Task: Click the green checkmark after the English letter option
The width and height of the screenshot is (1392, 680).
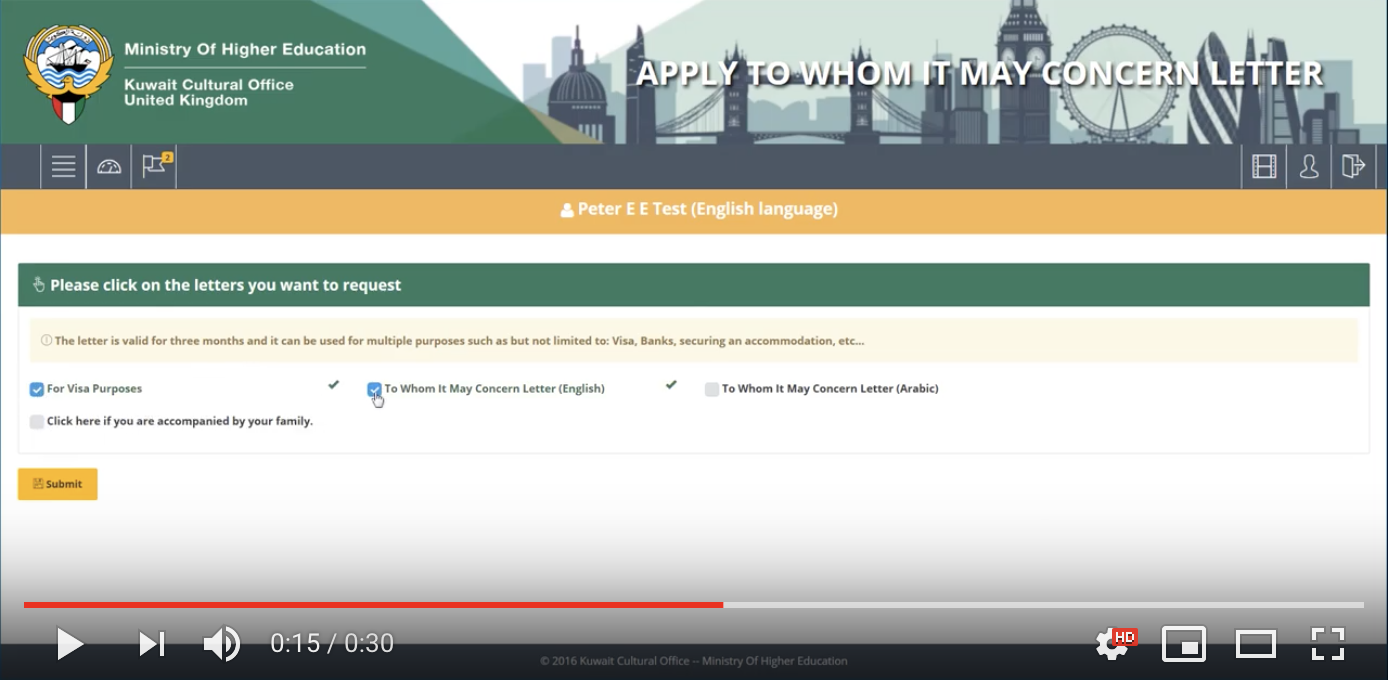Action: click(x=671, y=385)
